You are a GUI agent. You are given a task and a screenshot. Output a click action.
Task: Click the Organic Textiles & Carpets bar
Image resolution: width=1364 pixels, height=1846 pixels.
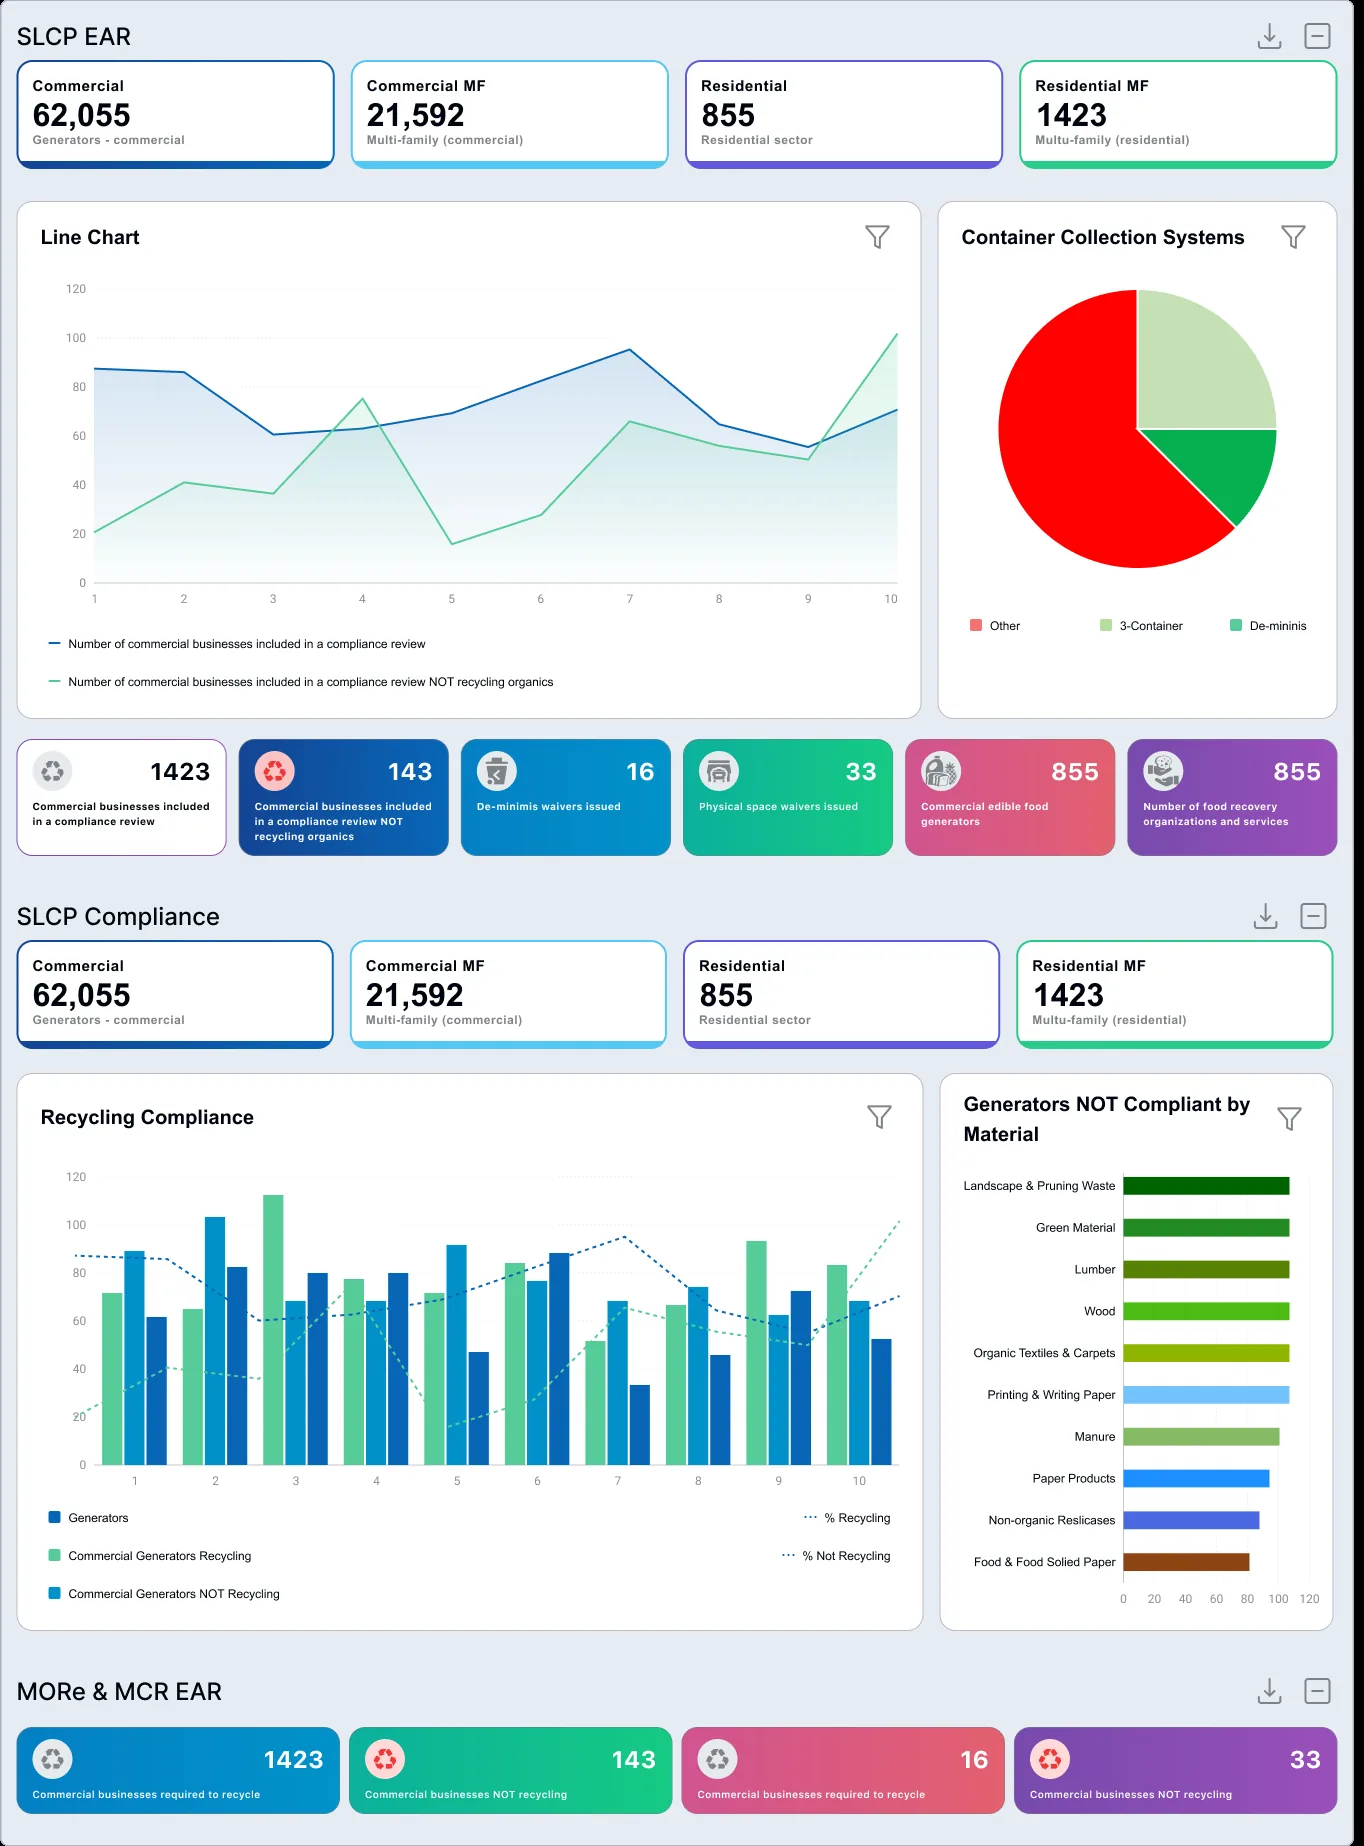point(1206,1353)
